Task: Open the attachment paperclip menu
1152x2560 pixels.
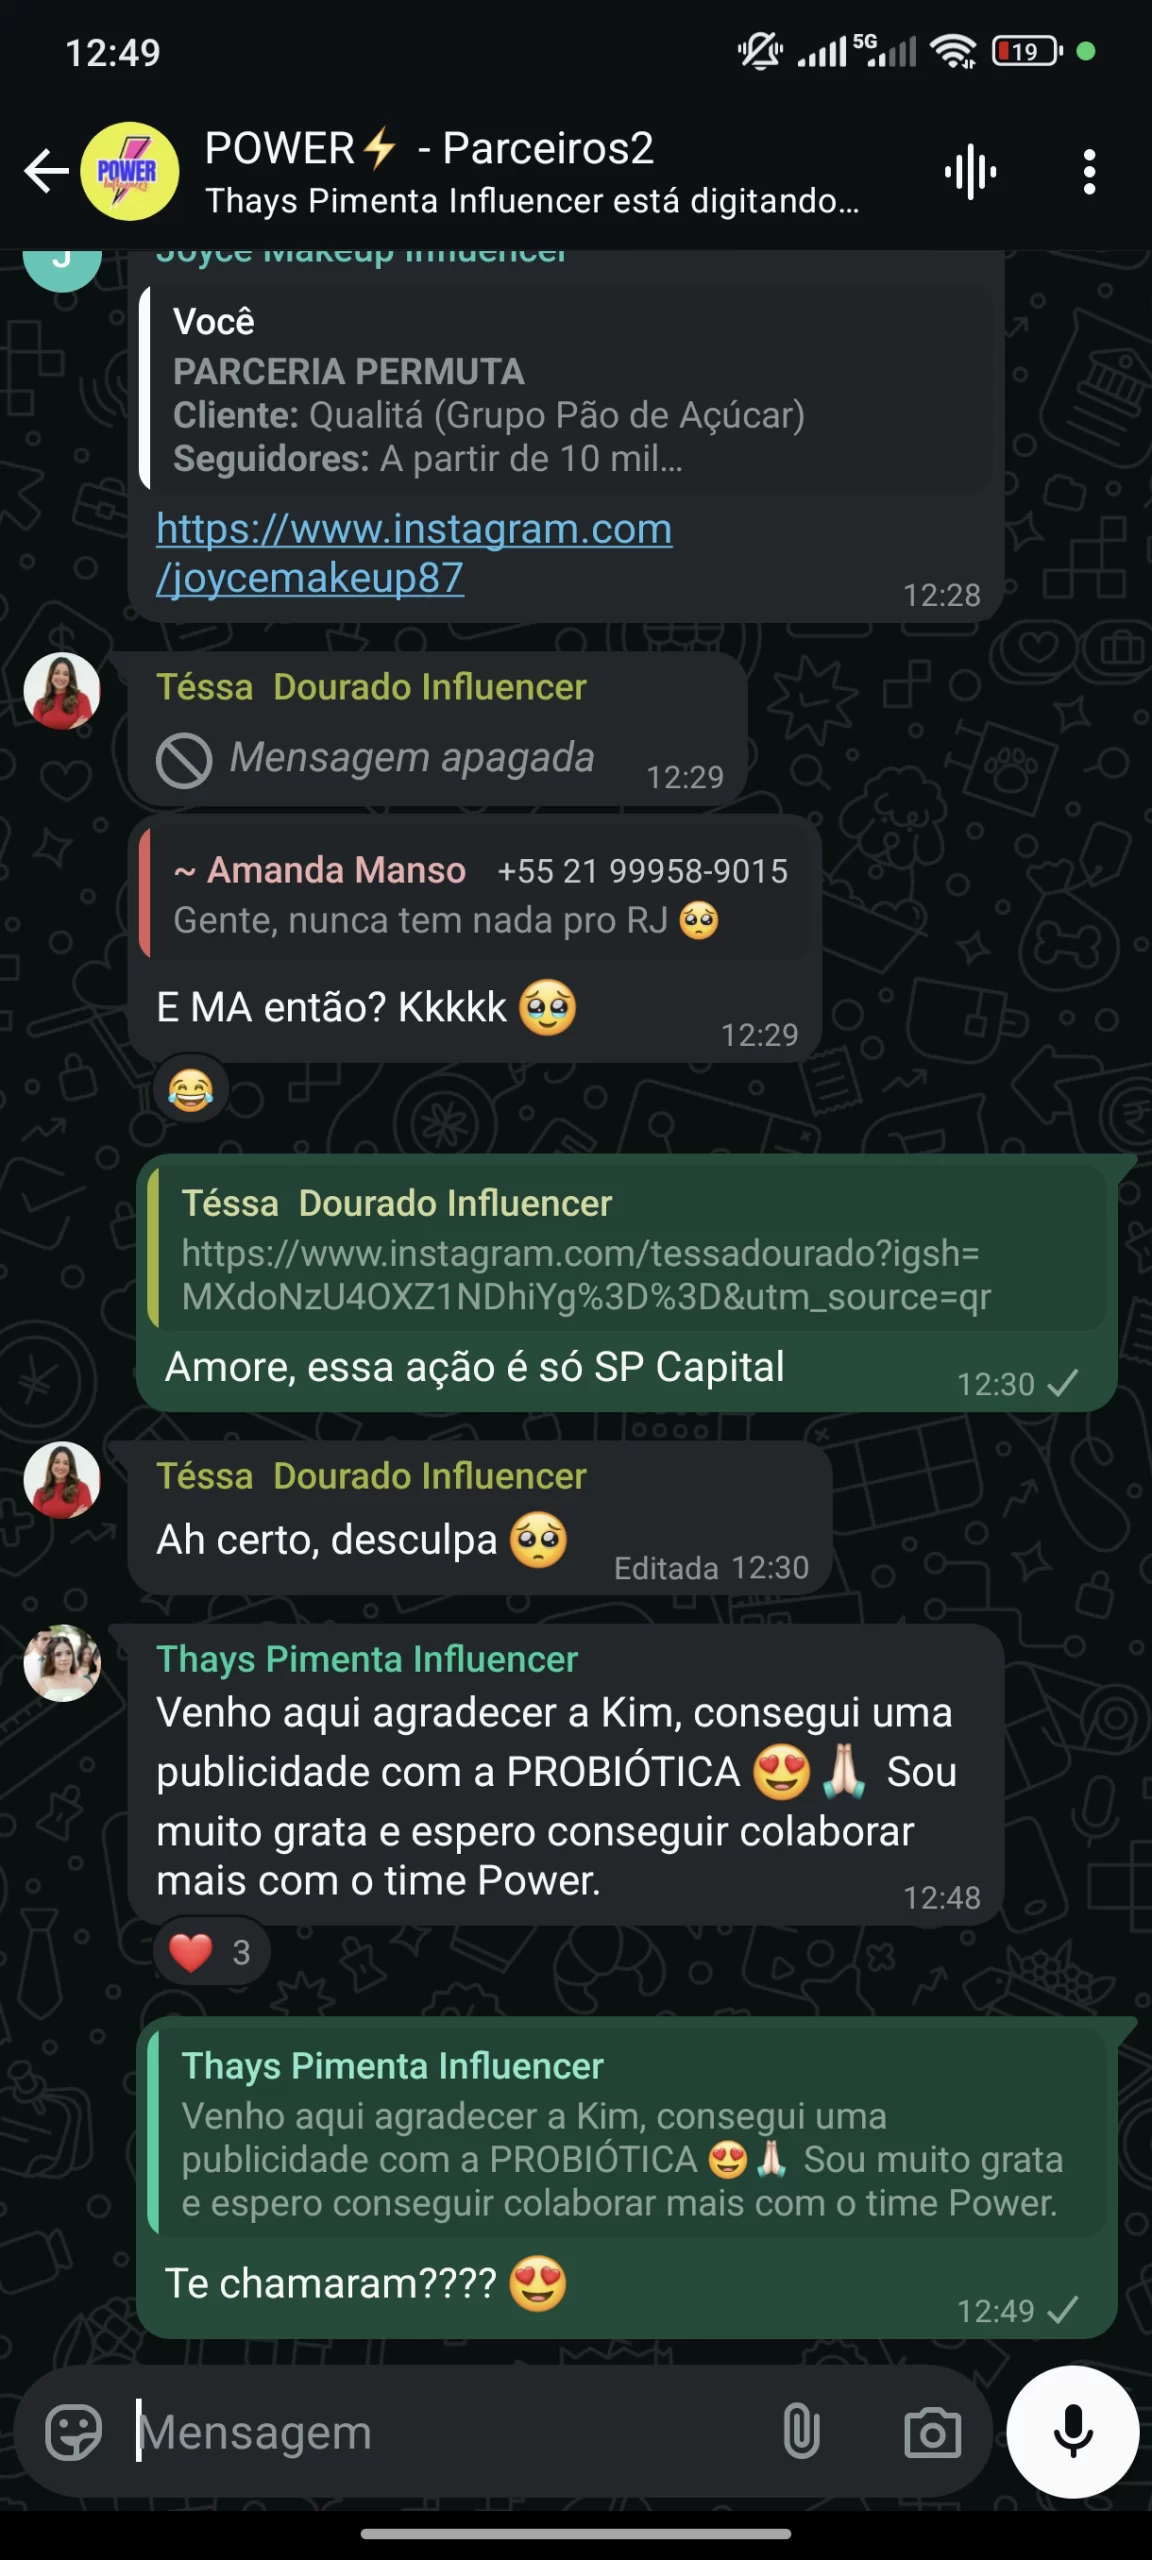Action: click(x=801, y=2432)
